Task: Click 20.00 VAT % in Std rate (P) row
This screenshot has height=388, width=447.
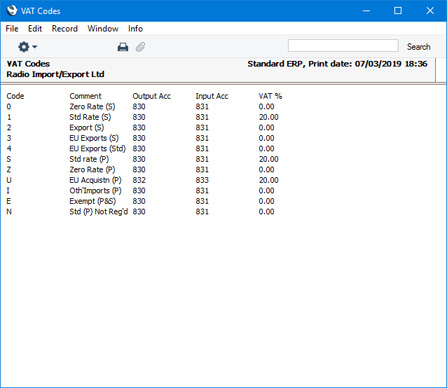Action: click(x=269, y=159)
